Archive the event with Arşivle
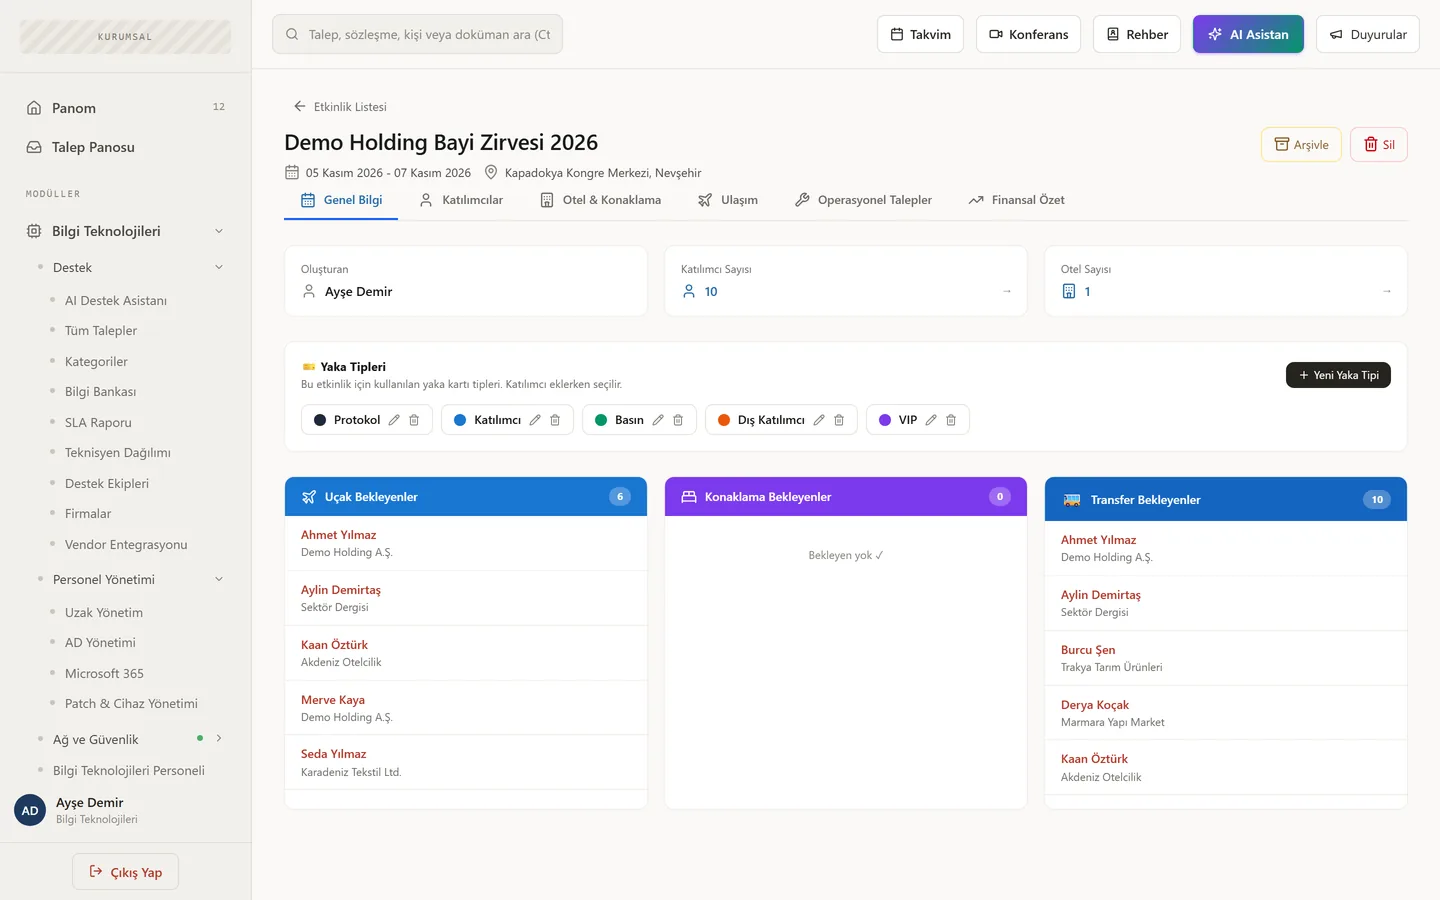The image size is (1440, 900). click(1301, 145)
